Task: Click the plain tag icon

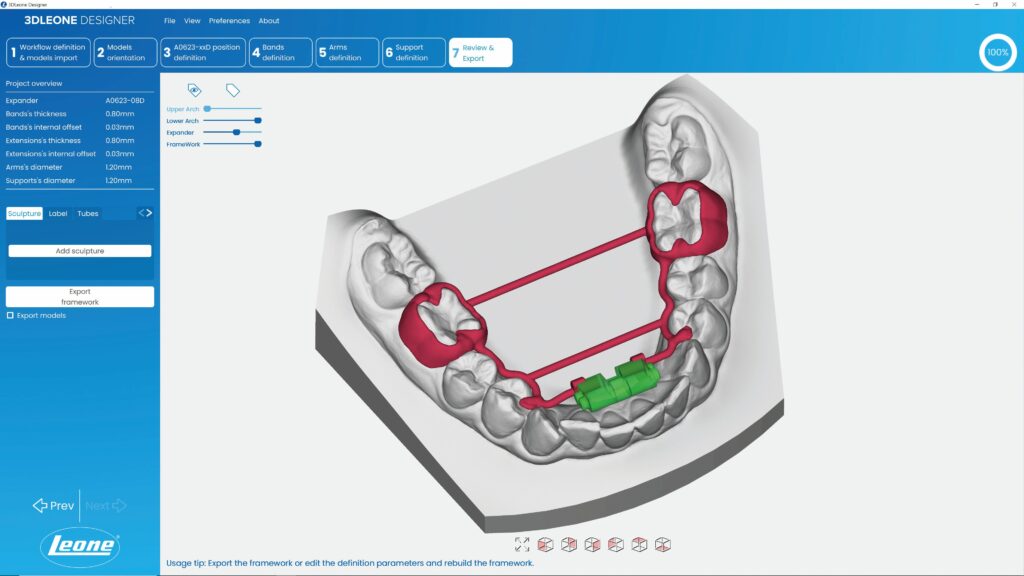Action: pyautogui.click(x=232, y=91)
